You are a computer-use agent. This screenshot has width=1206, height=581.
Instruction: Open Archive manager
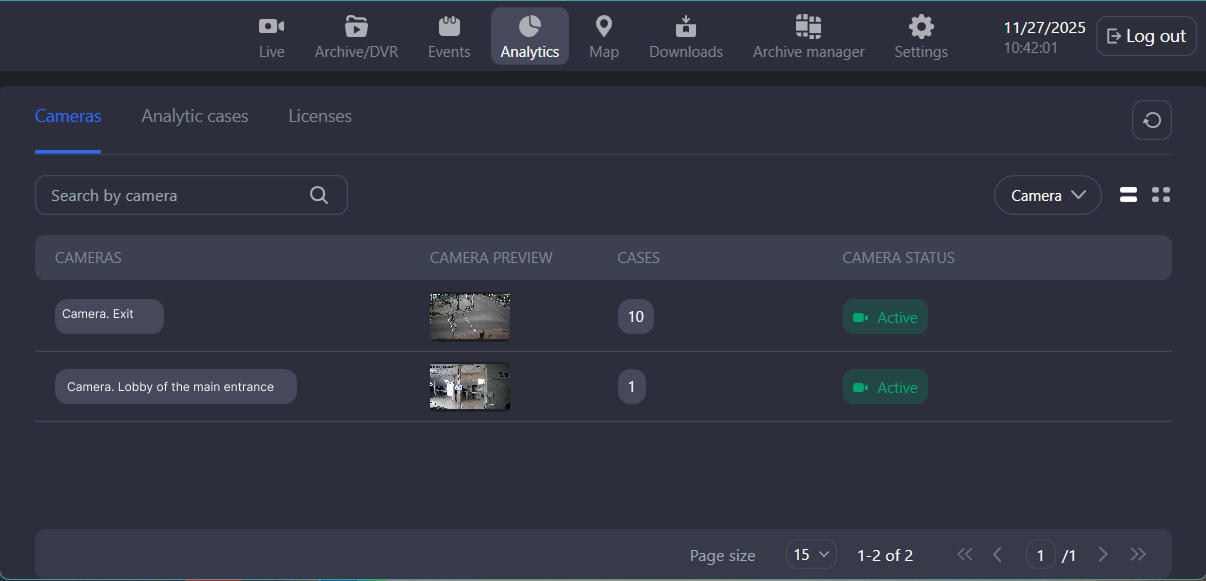[808, 37]
